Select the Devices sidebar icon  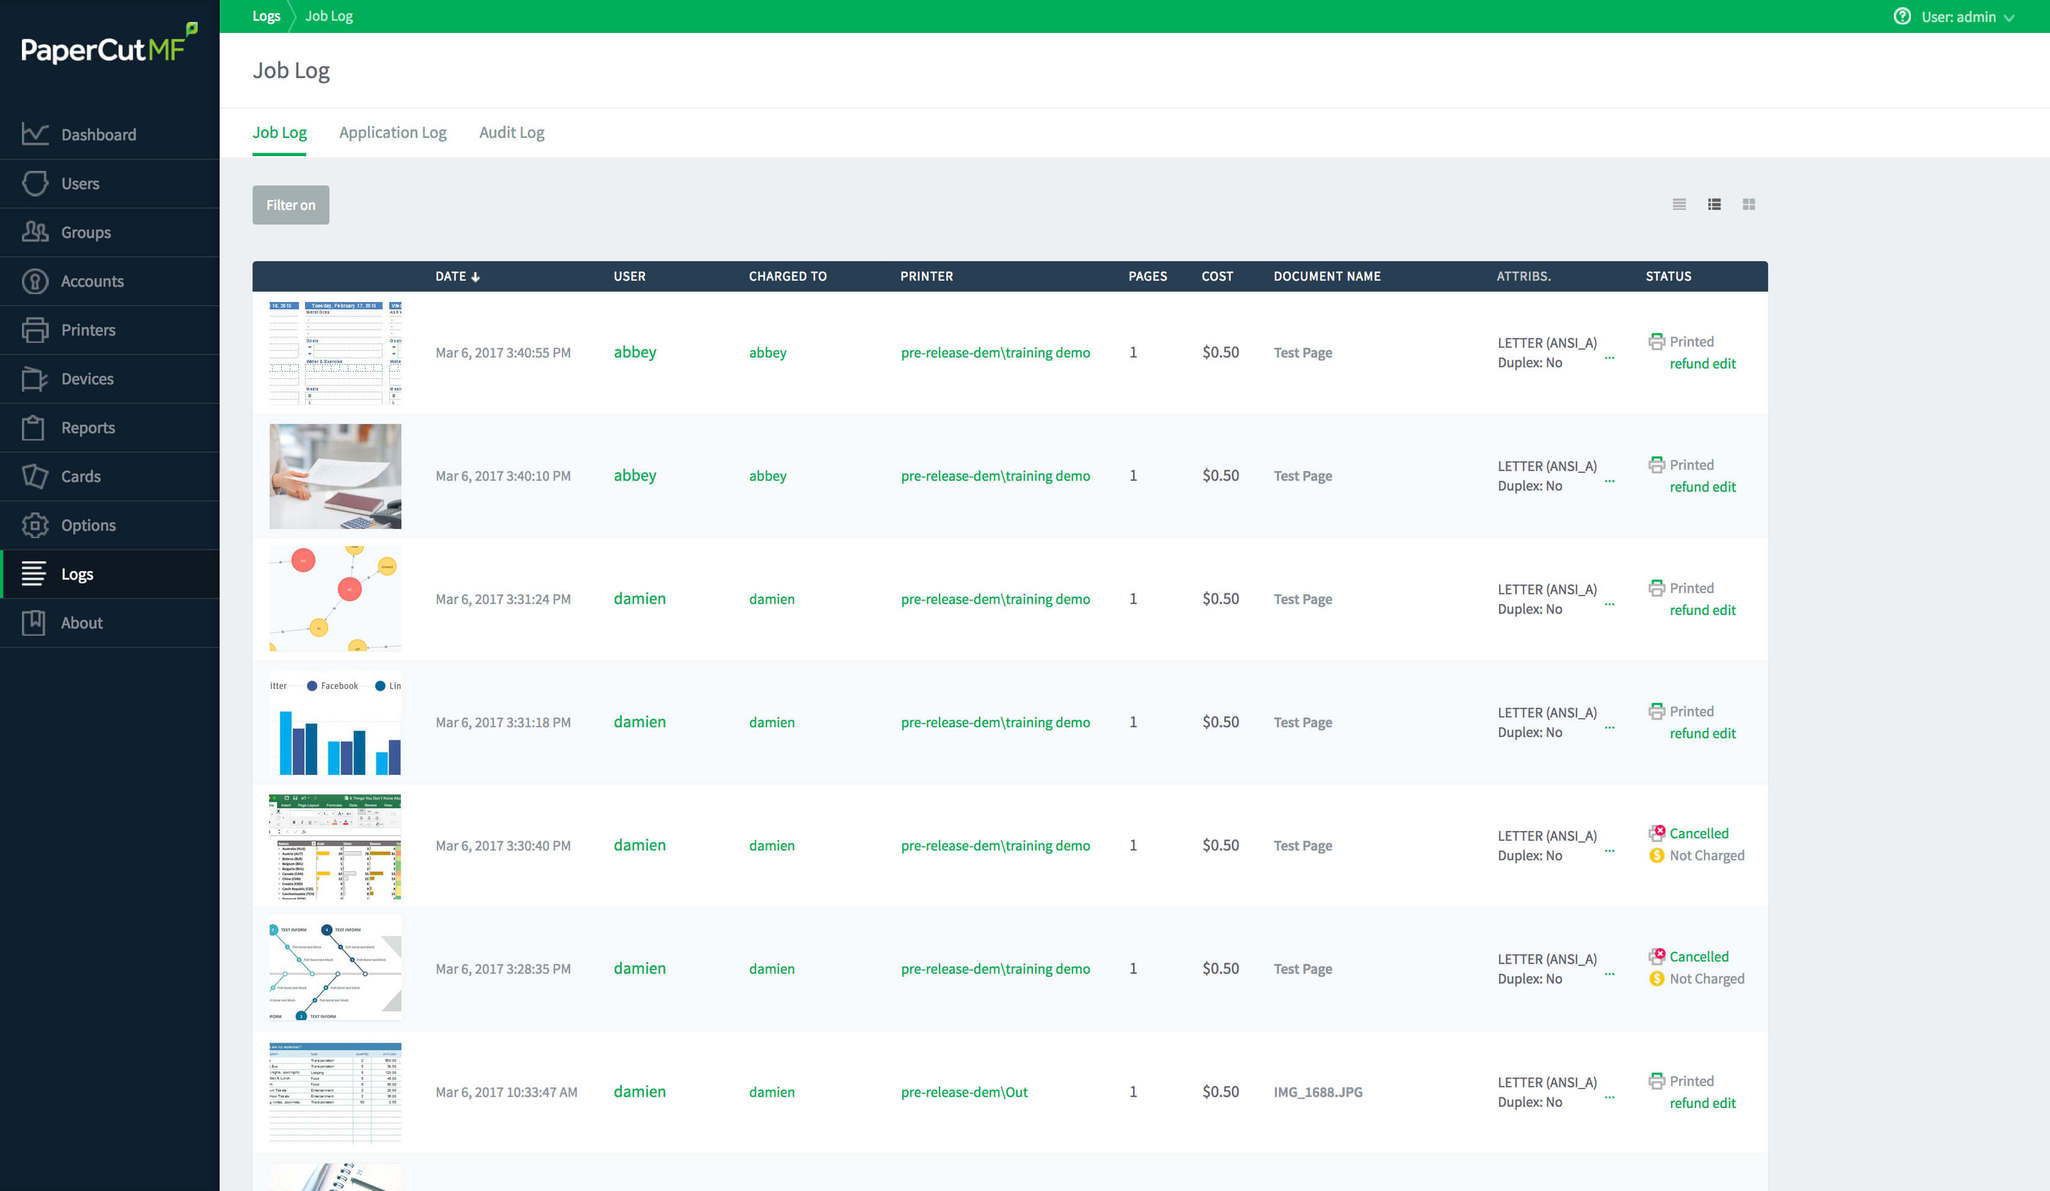(35, 379)
